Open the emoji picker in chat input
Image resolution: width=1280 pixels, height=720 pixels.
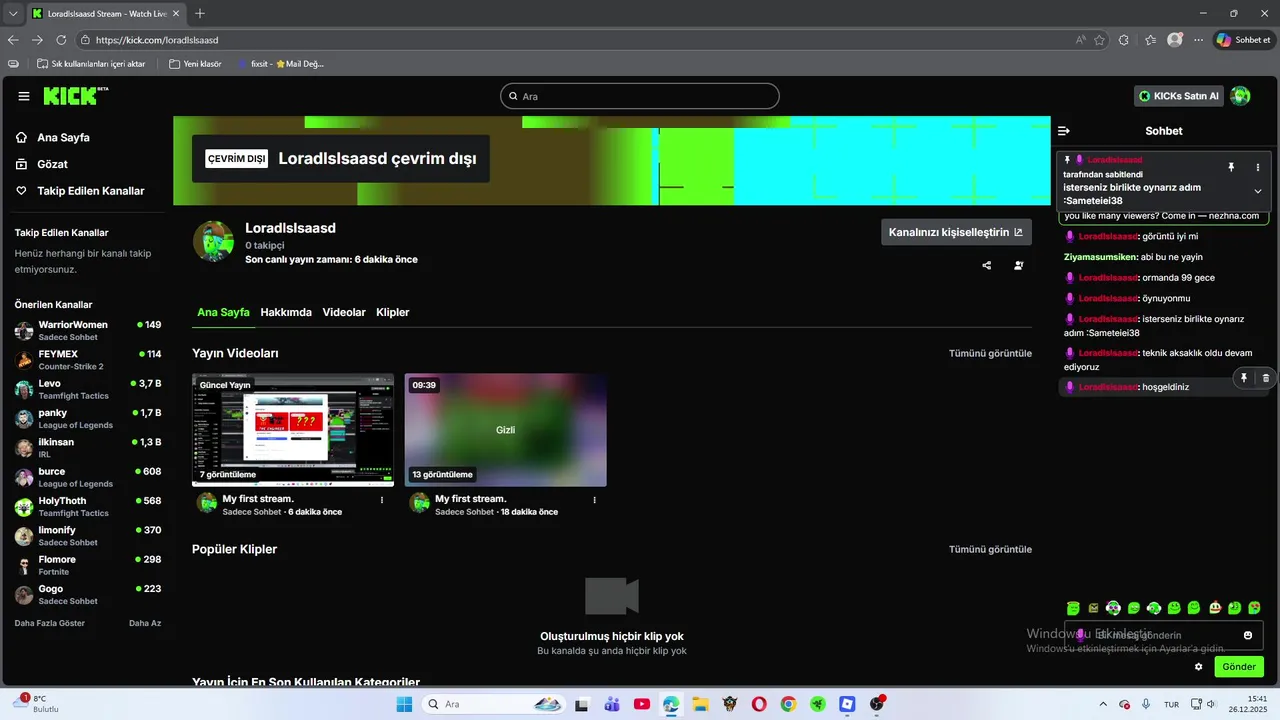click(x=1248, y=635)
